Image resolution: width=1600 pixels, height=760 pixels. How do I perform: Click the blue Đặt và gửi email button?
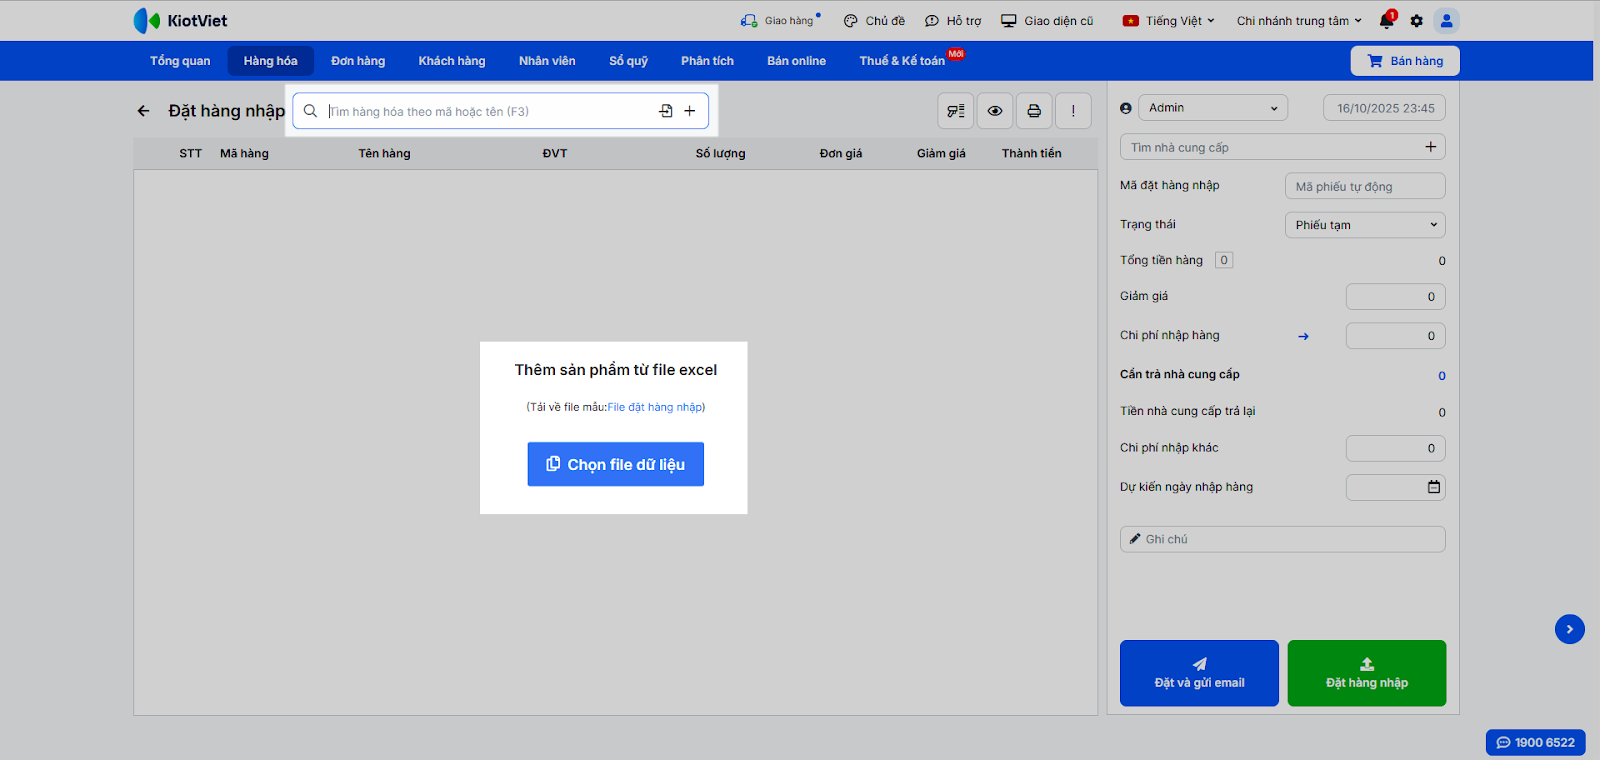(x=1199, y=673)
